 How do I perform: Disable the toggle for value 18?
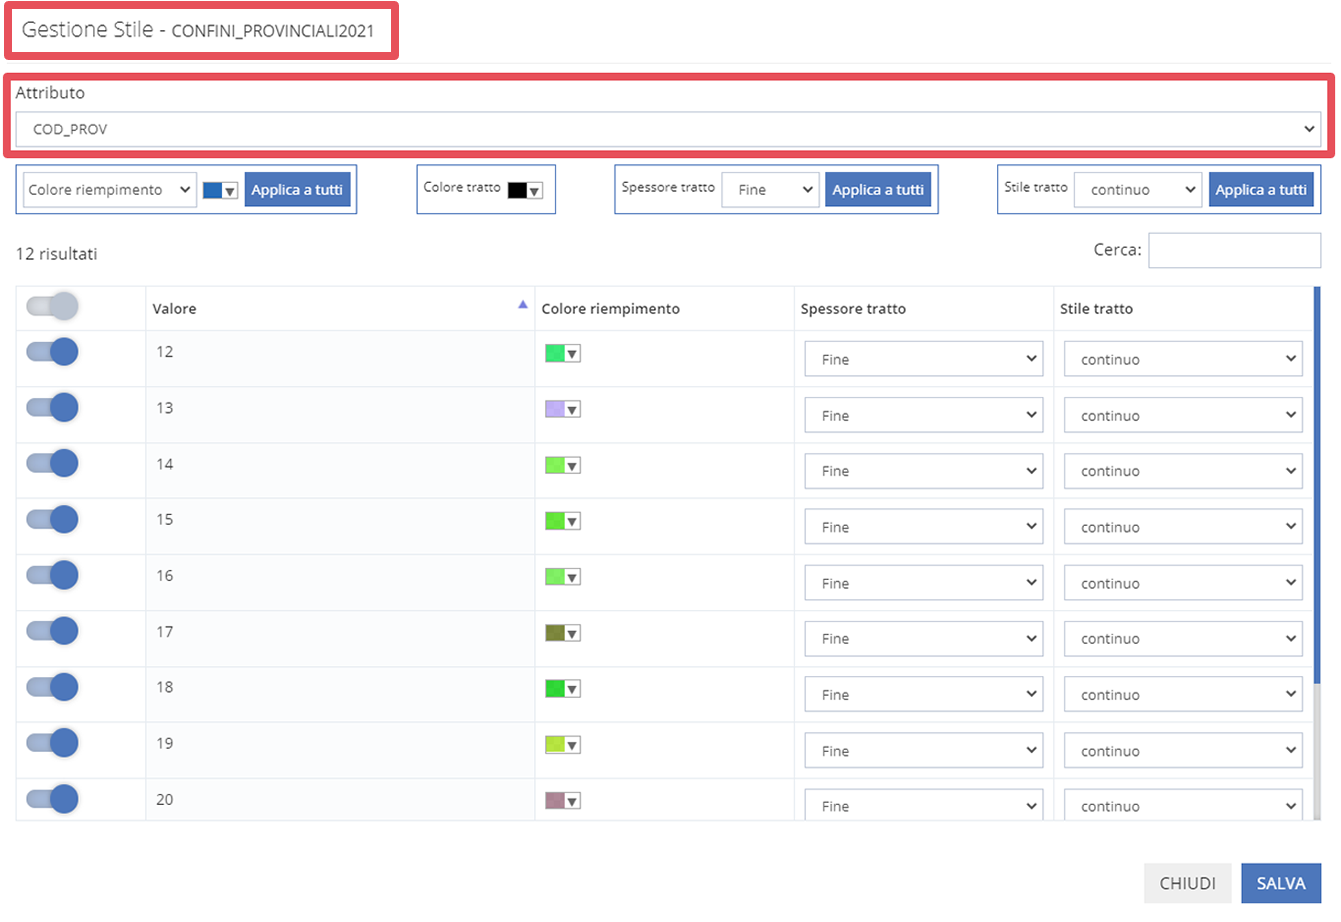click(x=53, y=687)
